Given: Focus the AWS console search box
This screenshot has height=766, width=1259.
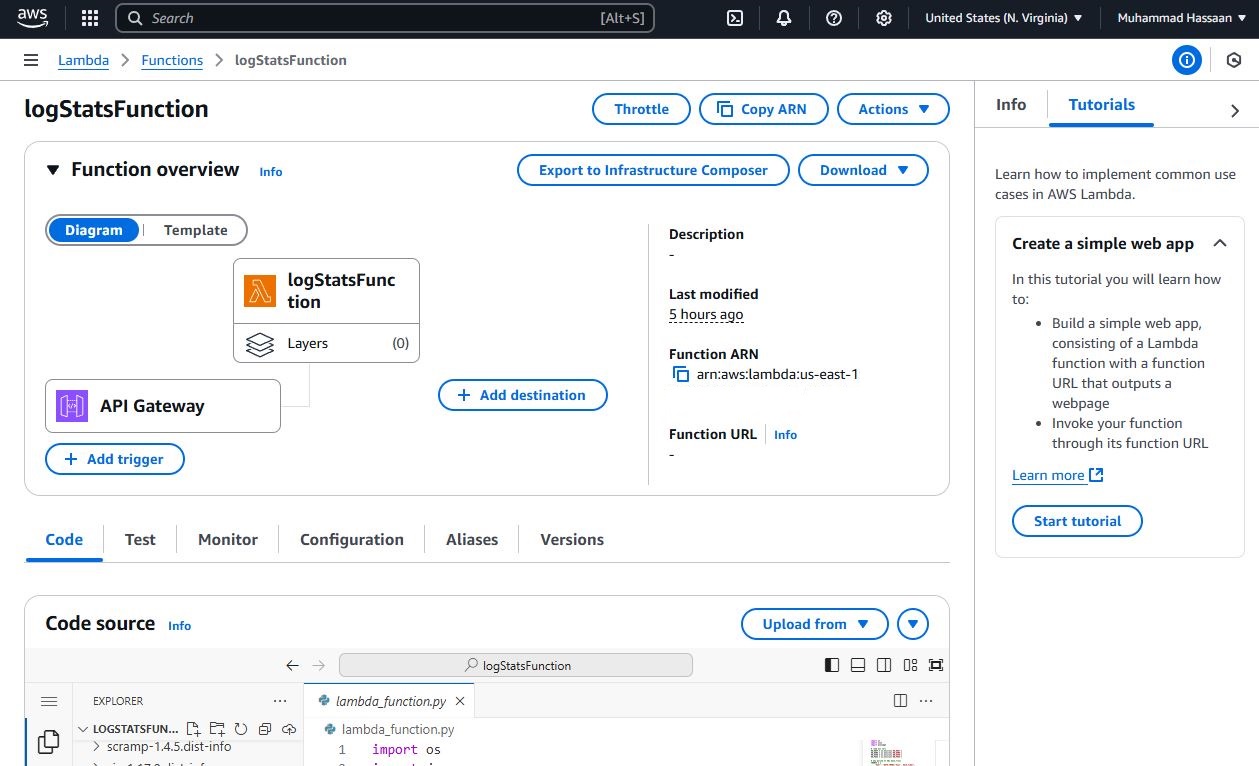Looking at the screenshot, I should click(x=385, y=18).
